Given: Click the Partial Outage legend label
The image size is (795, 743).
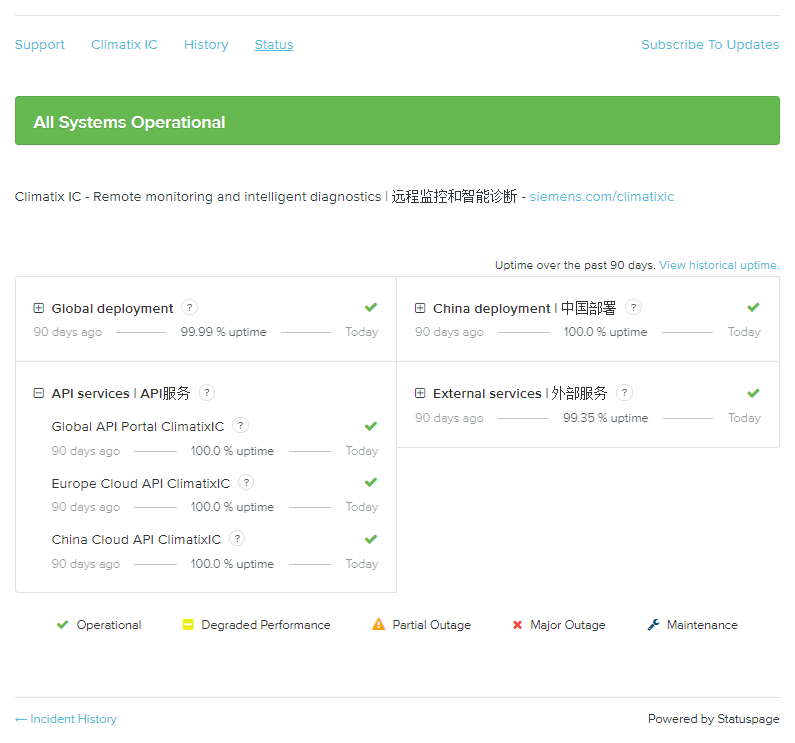Looking at the screenshot, I should (x=431, y=625).
